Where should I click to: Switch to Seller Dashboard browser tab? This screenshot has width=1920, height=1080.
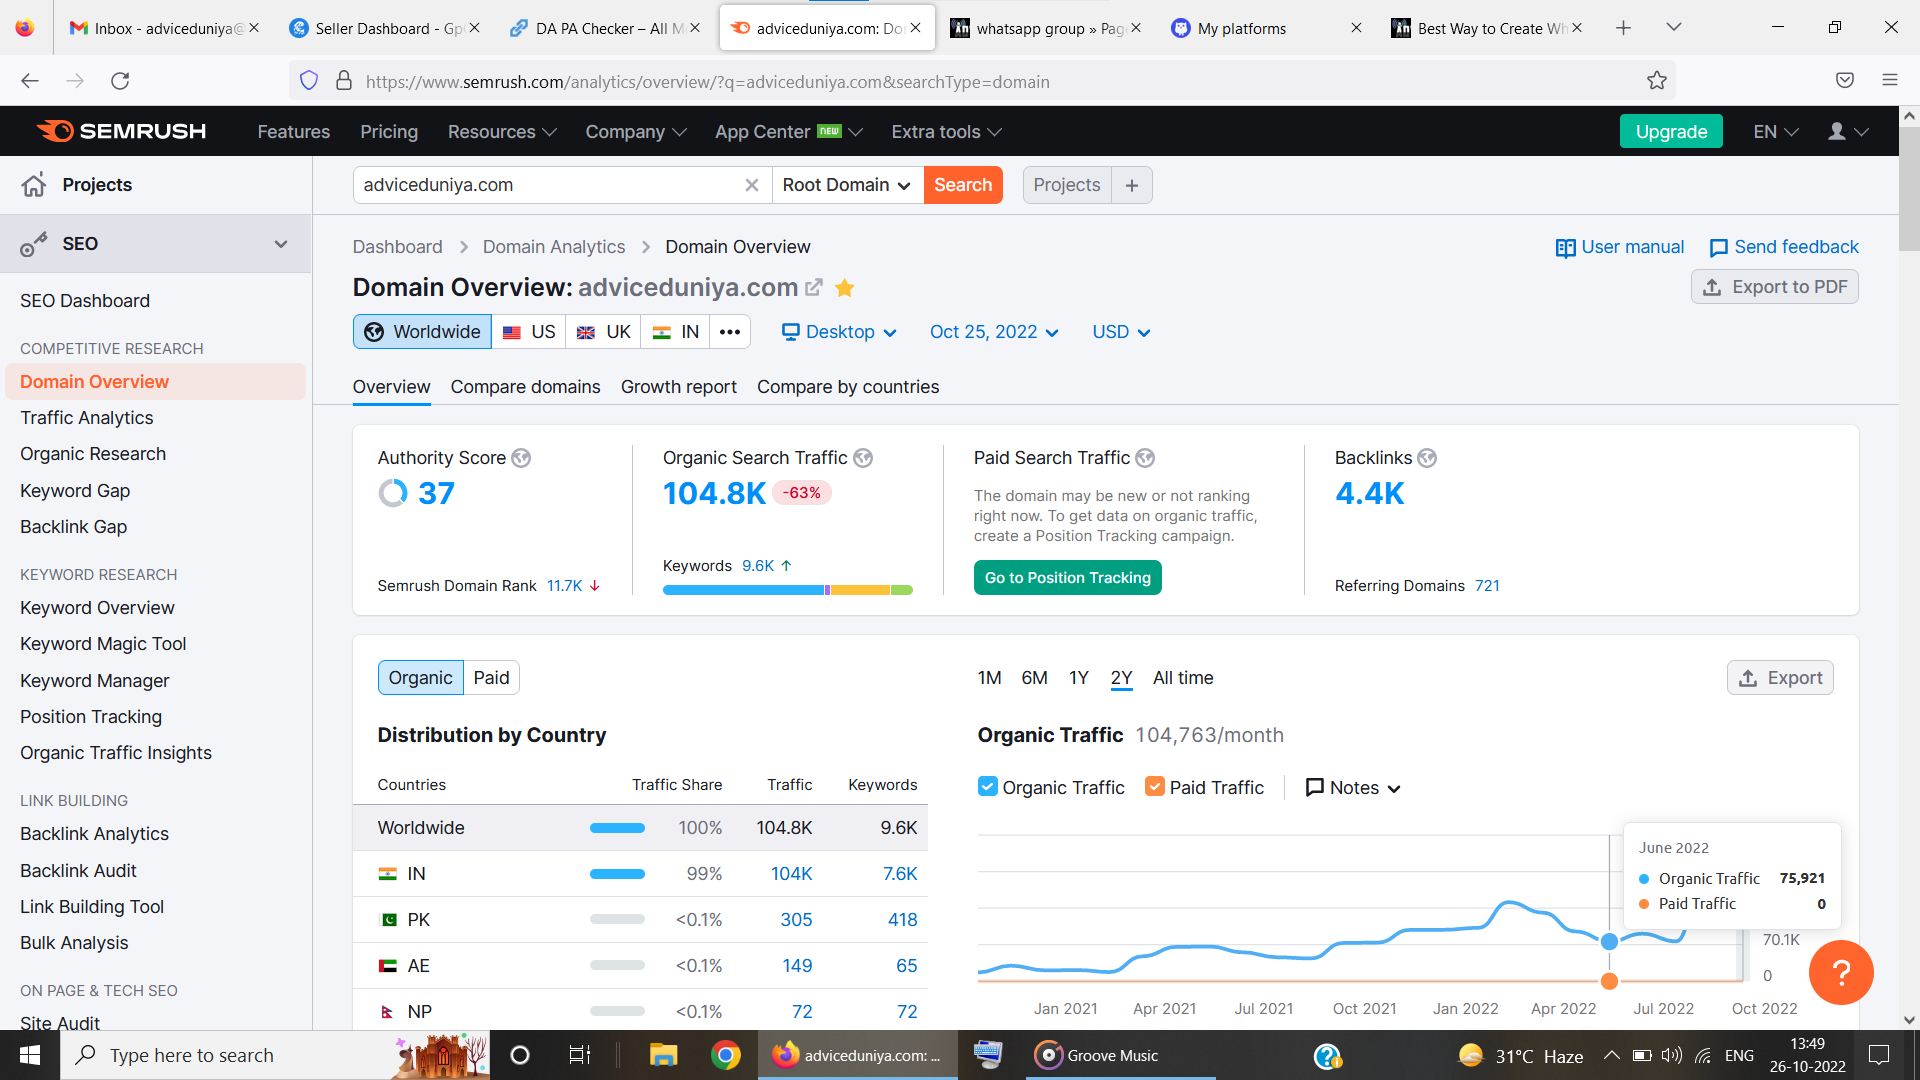tap(383, 28)
